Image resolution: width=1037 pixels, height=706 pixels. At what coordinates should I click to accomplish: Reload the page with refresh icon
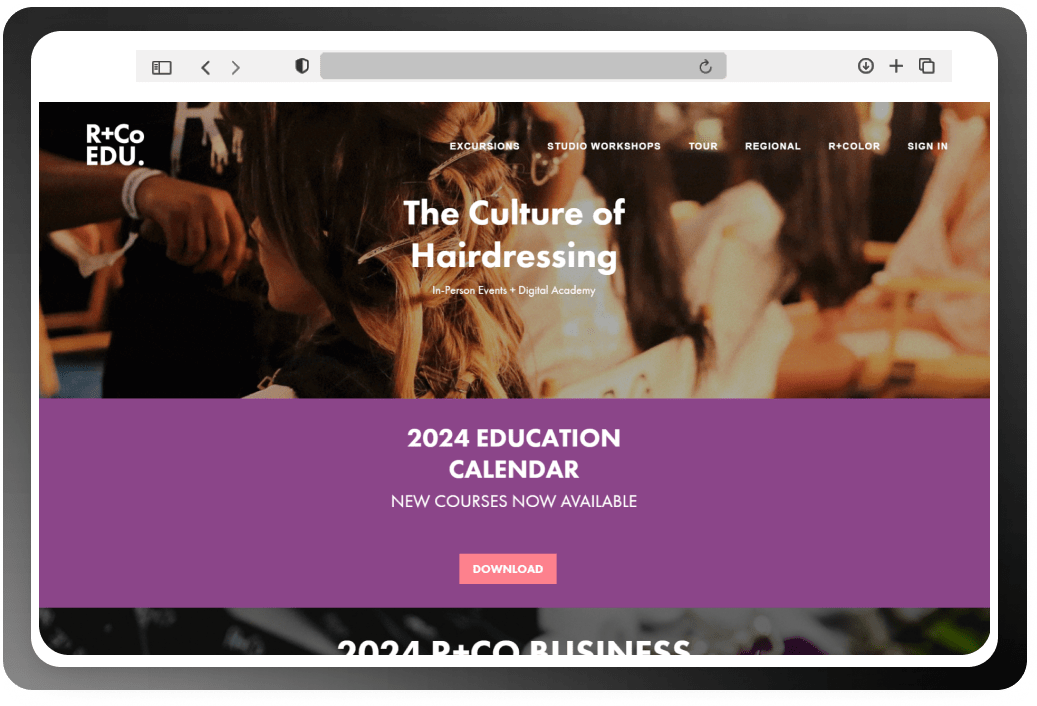click(x=706, y=66)
